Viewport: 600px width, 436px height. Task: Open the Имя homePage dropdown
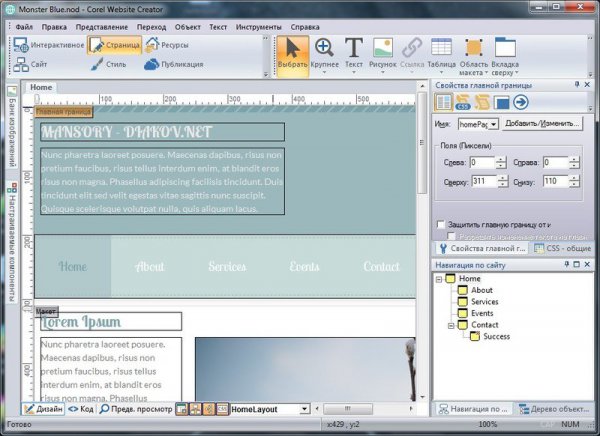click(493, 124)
